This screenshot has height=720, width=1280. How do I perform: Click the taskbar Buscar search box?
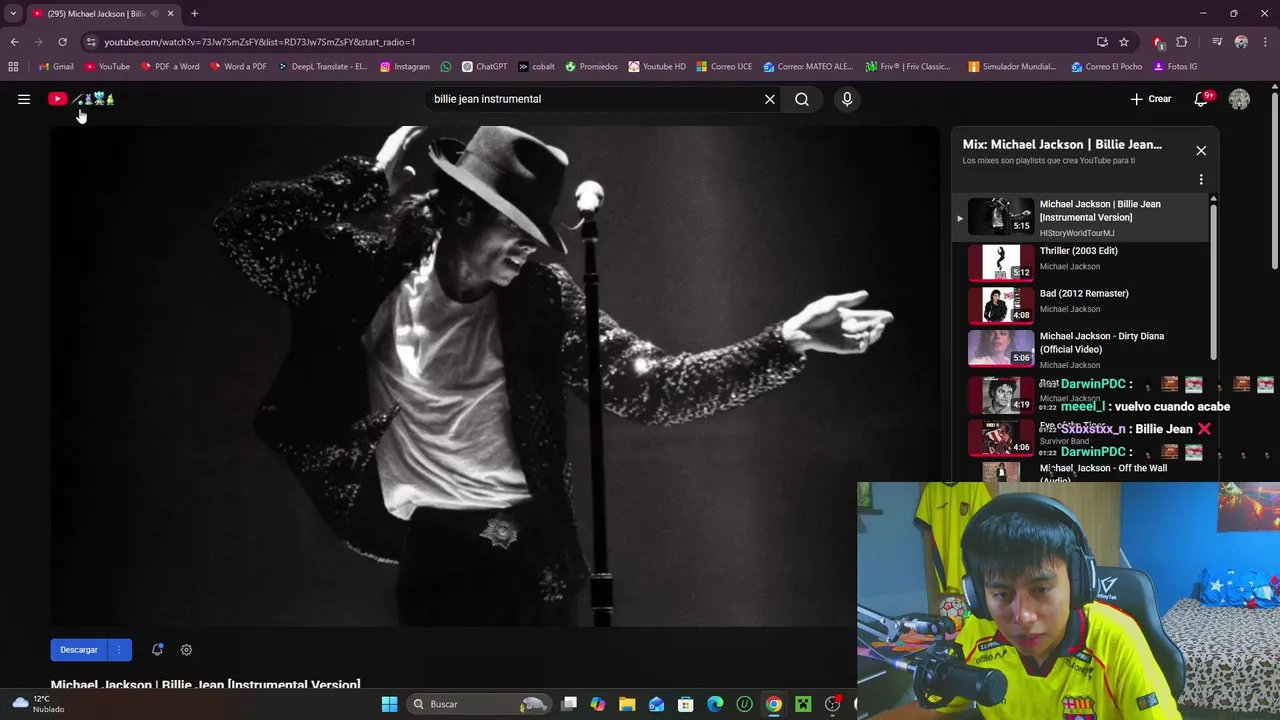(x=481, y=704)
